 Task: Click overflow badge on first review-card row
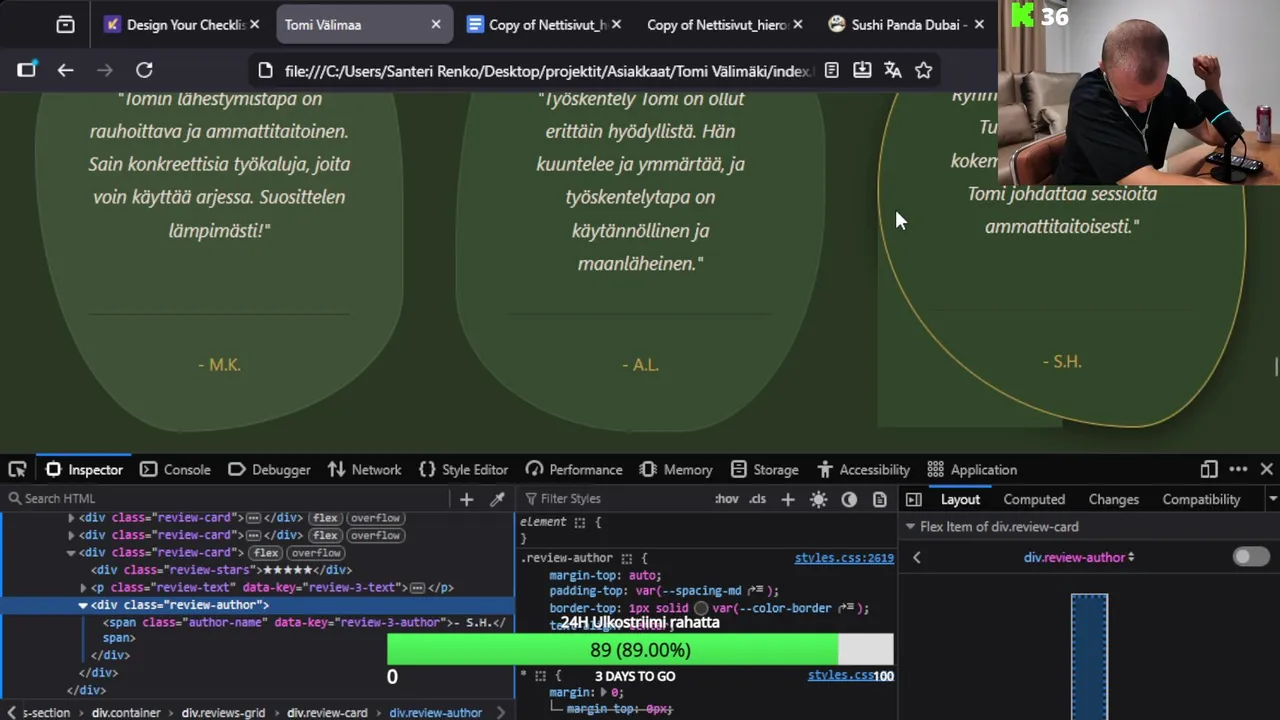coord(375,518)
